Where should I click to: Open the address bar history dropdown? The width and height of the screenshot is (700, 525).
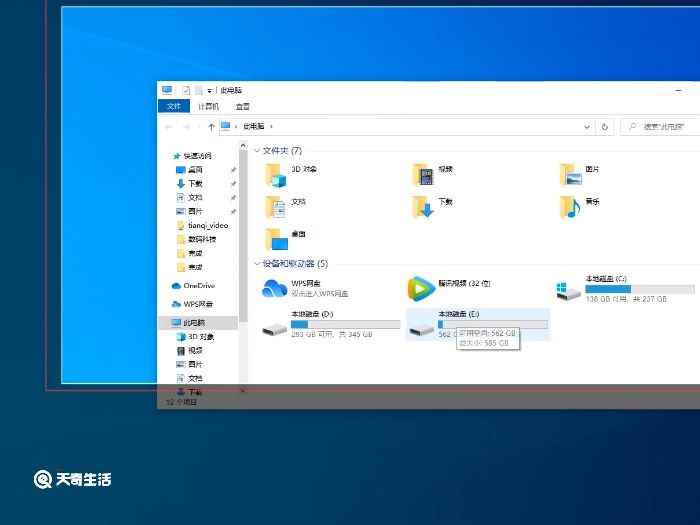click(587, 127)
